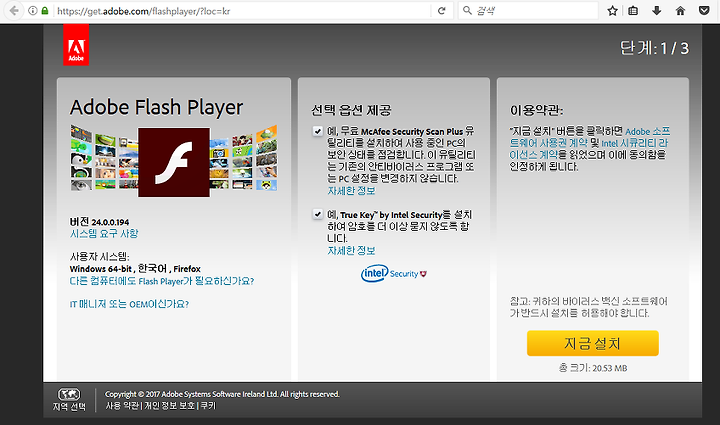Click the URL address bar field

(x=243, y=11)
